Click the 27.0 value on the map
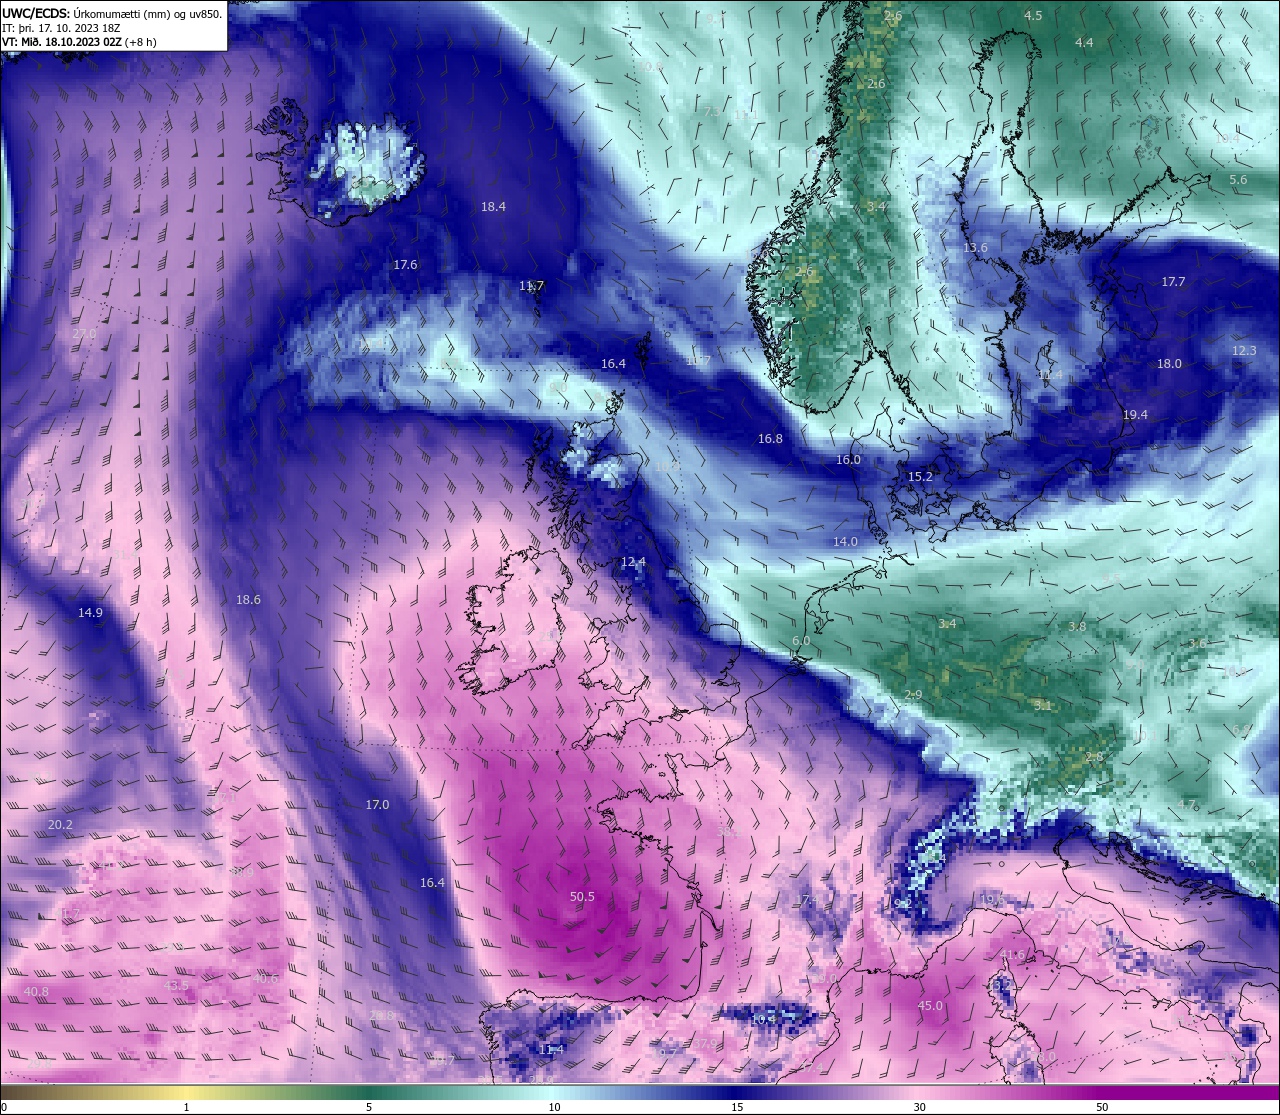Viewport: 1280px width, 1115px height. point(84,334)
